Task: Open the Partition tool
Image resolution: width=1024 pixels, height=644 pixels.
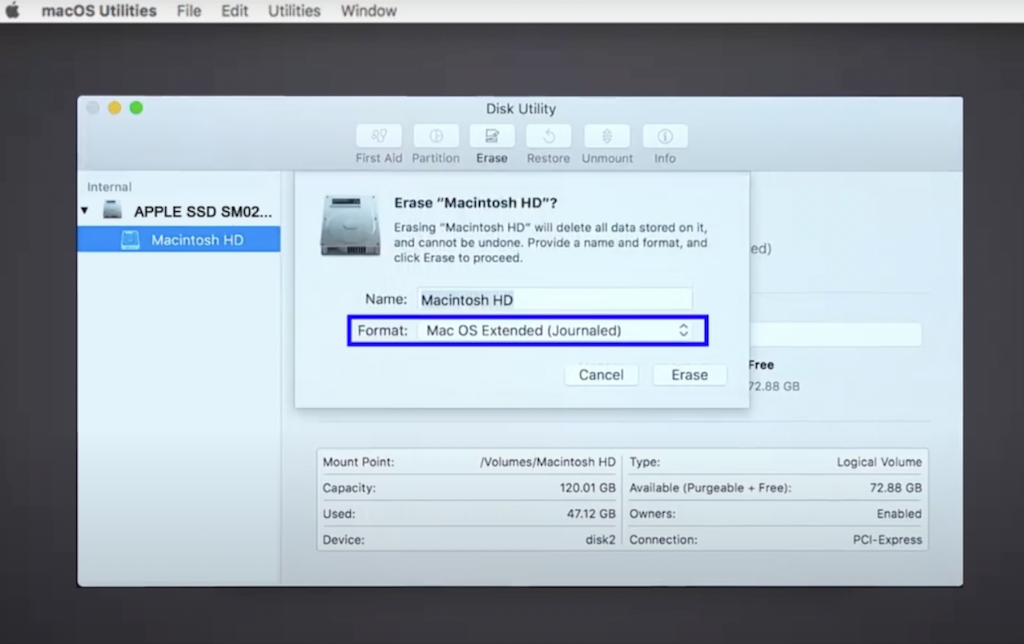Action: pyautogui.click(x=436, y=136)
